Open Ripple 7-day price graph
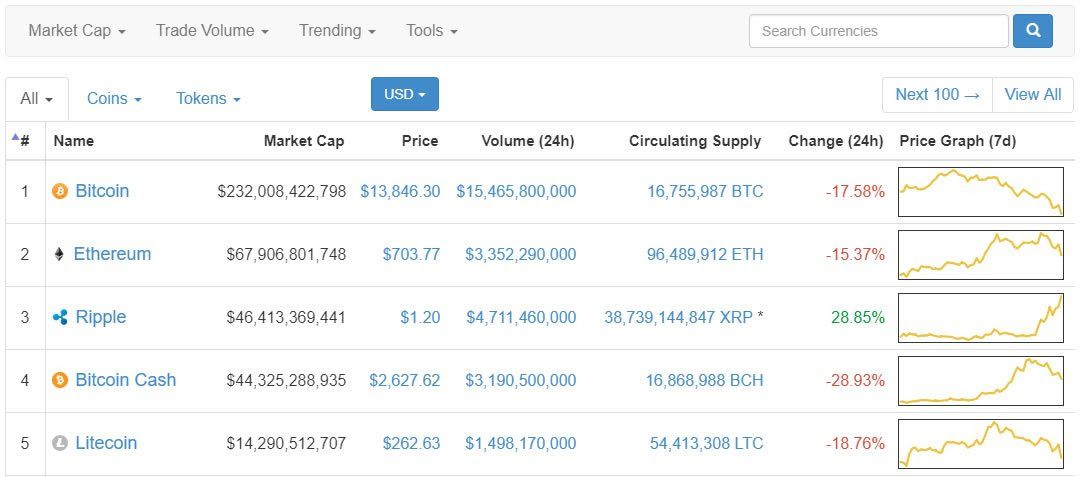Screen dimensions: 1080x477 [x=981, y=317]
